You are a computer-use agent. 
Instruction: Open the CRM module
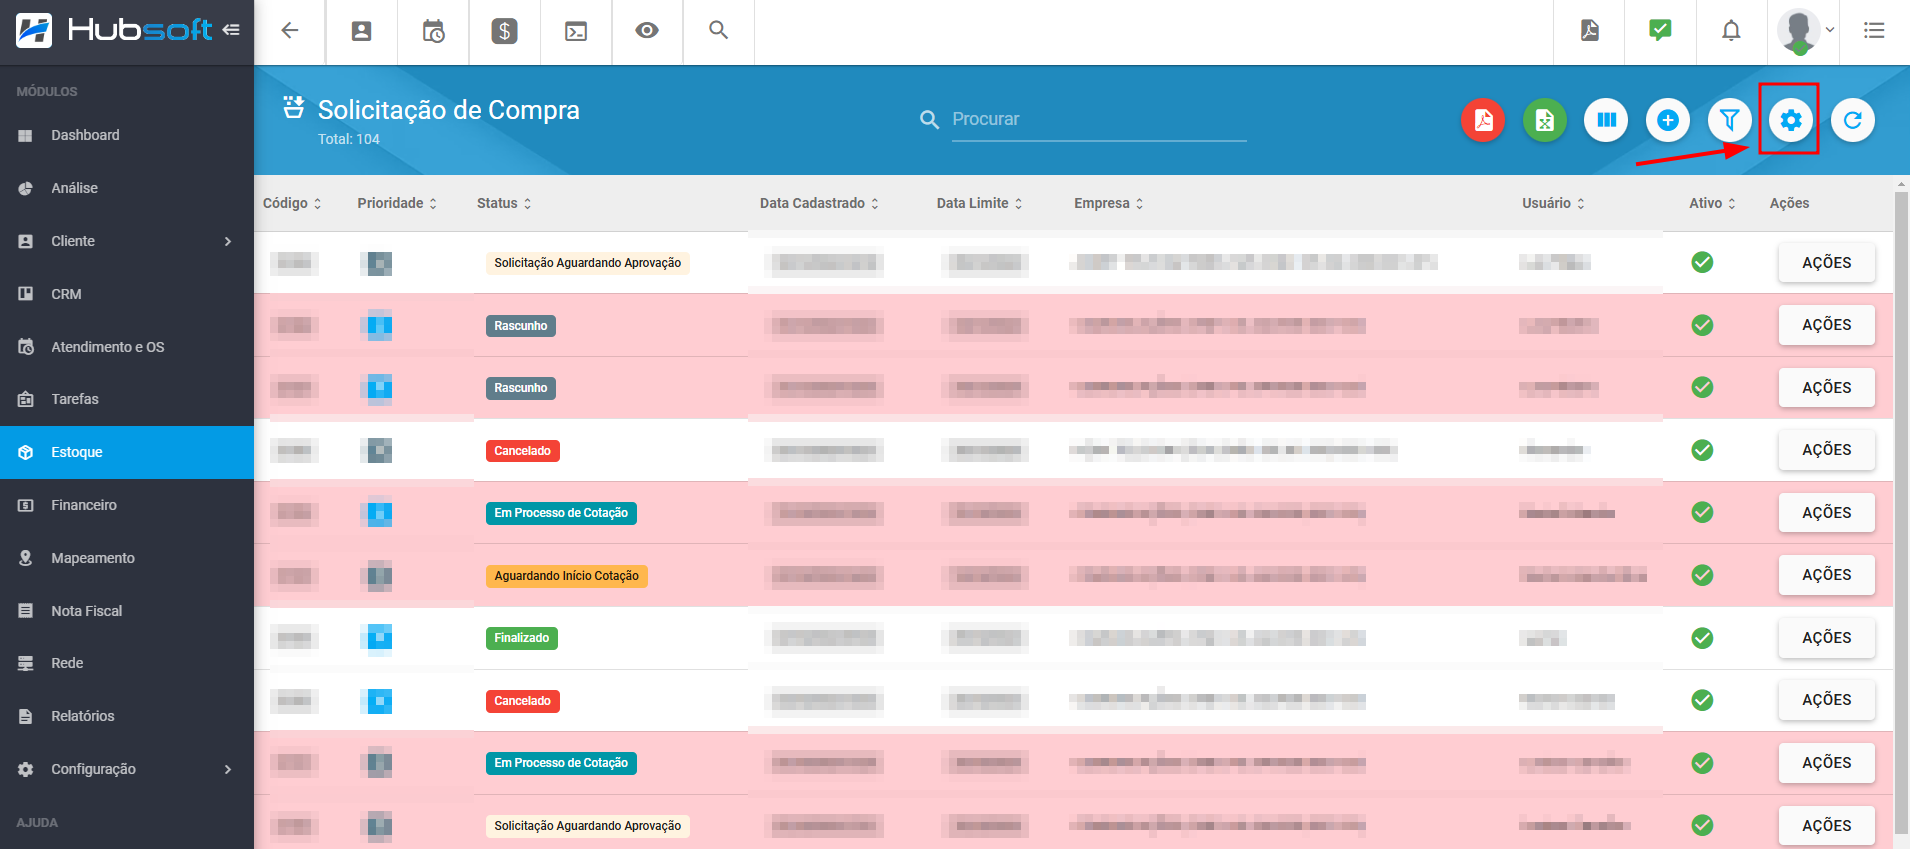127,294
